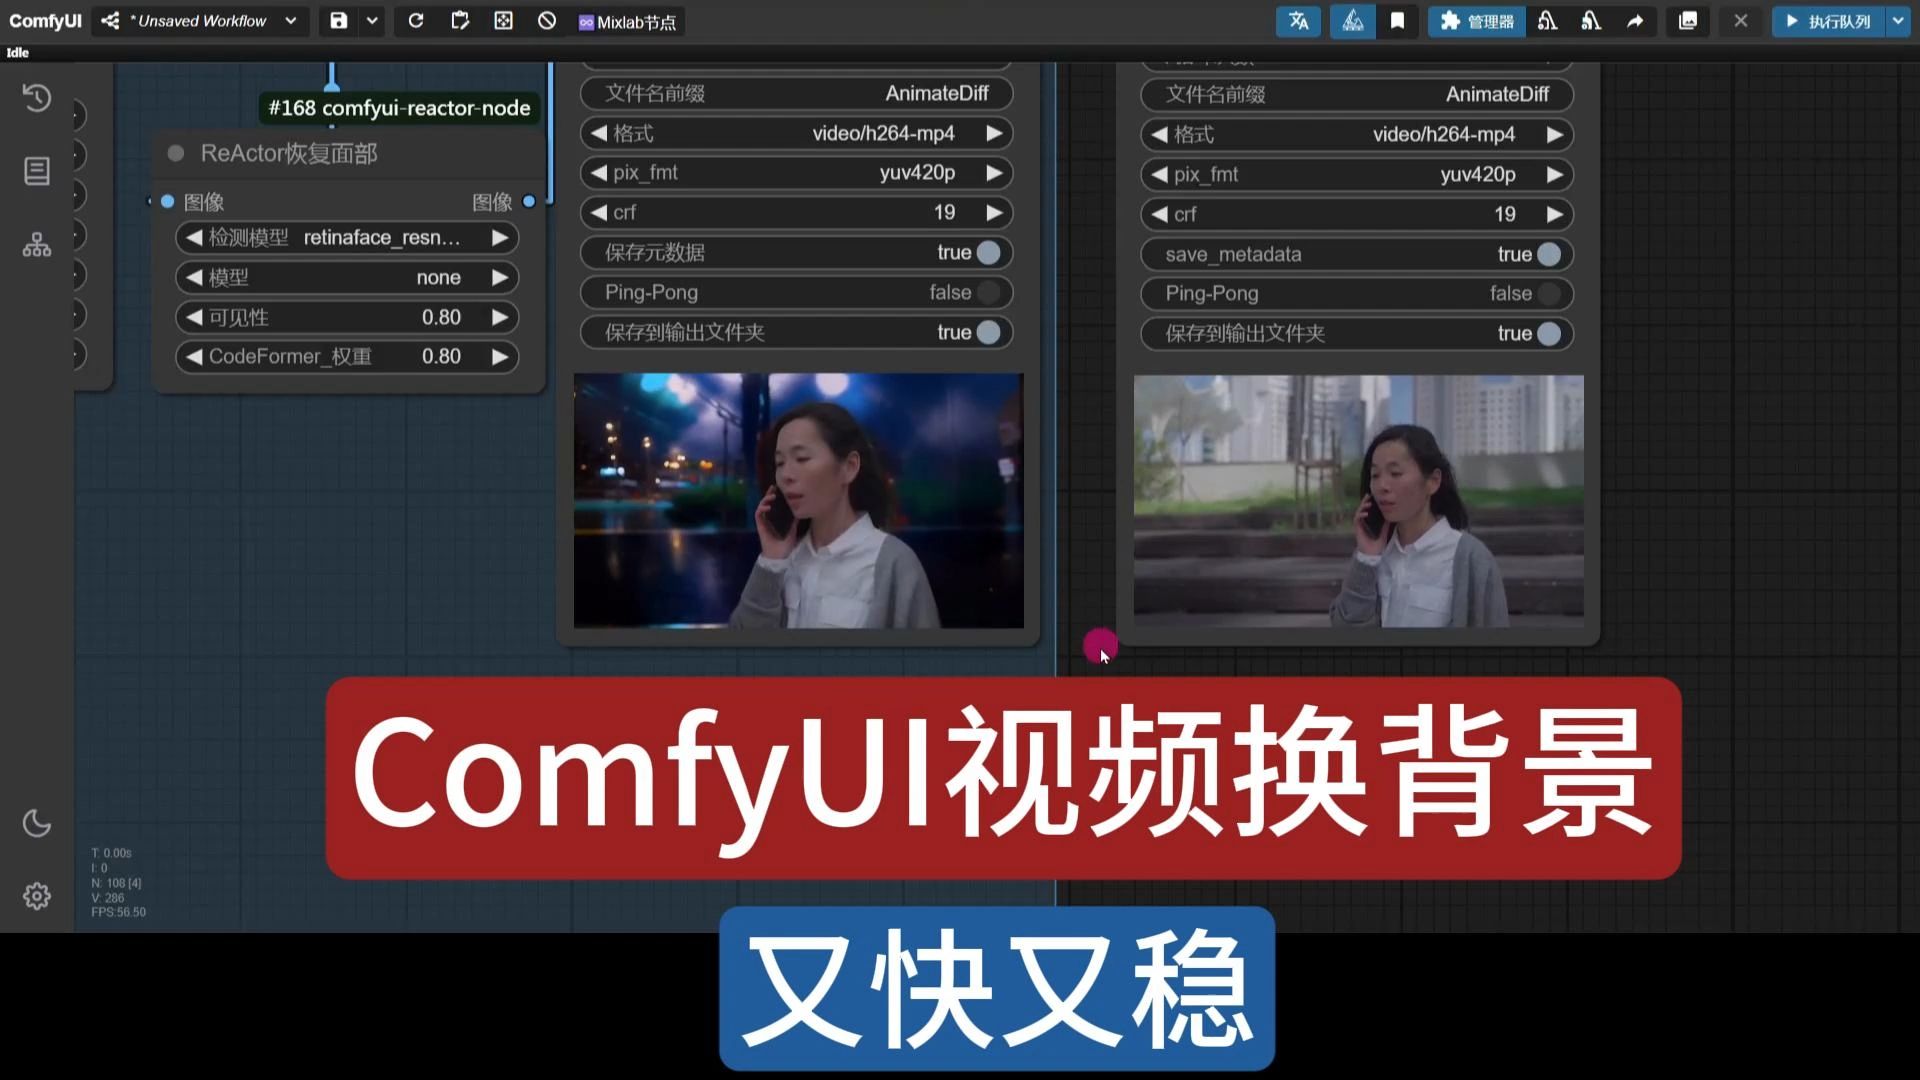Click the X cancel icon in top bar

coord(1741,21)
